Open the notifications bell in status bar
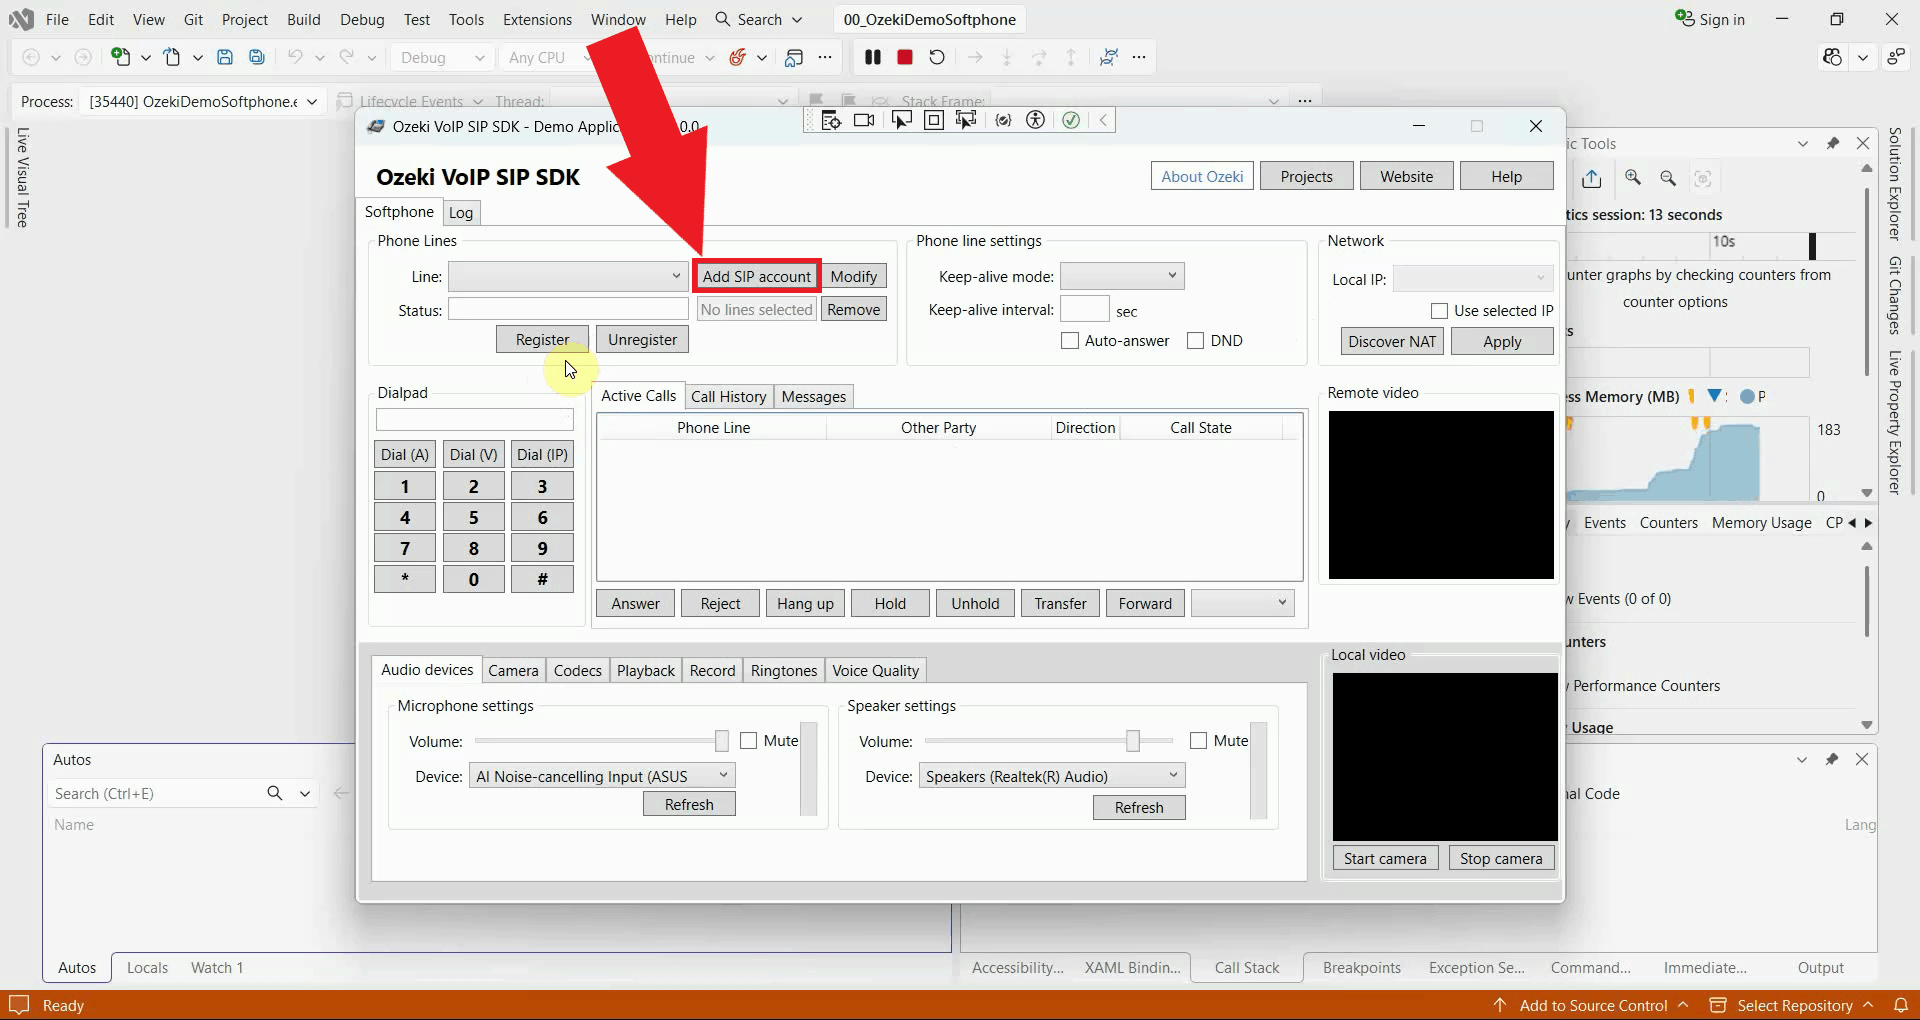Screen dimensions: 1920x1020 1900,1005
